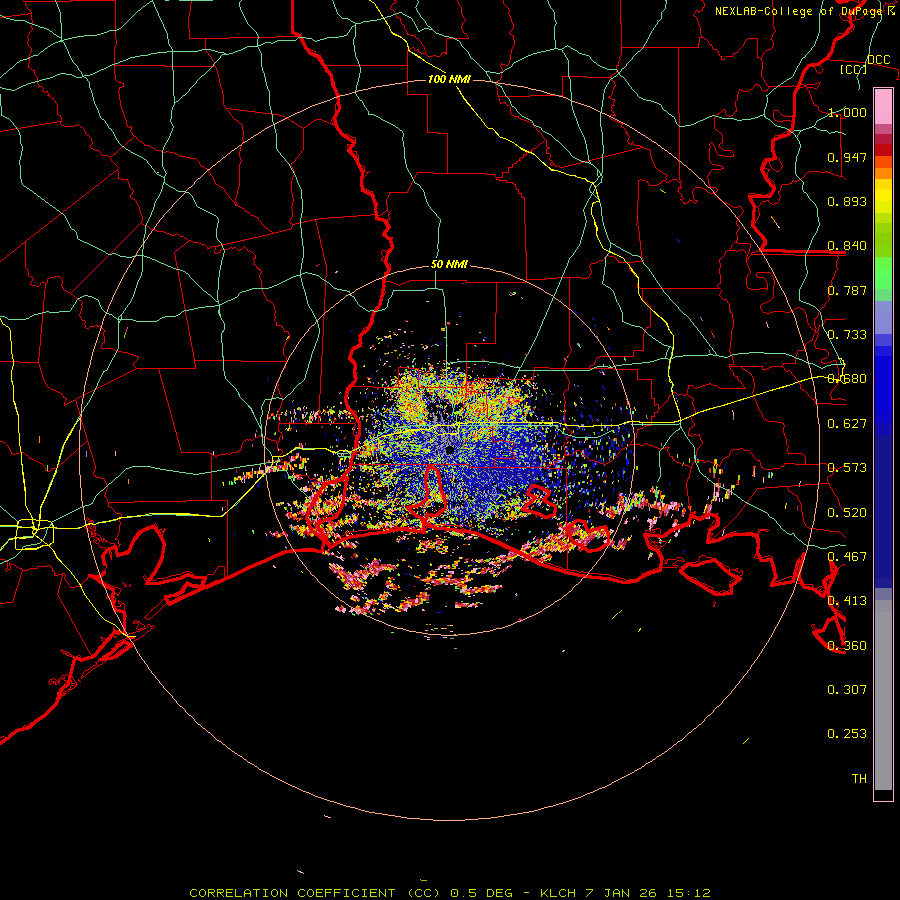The image size is (900, 900).
Task: Select the 0.573 colorbar value label
Action: [x=847, y=468]
